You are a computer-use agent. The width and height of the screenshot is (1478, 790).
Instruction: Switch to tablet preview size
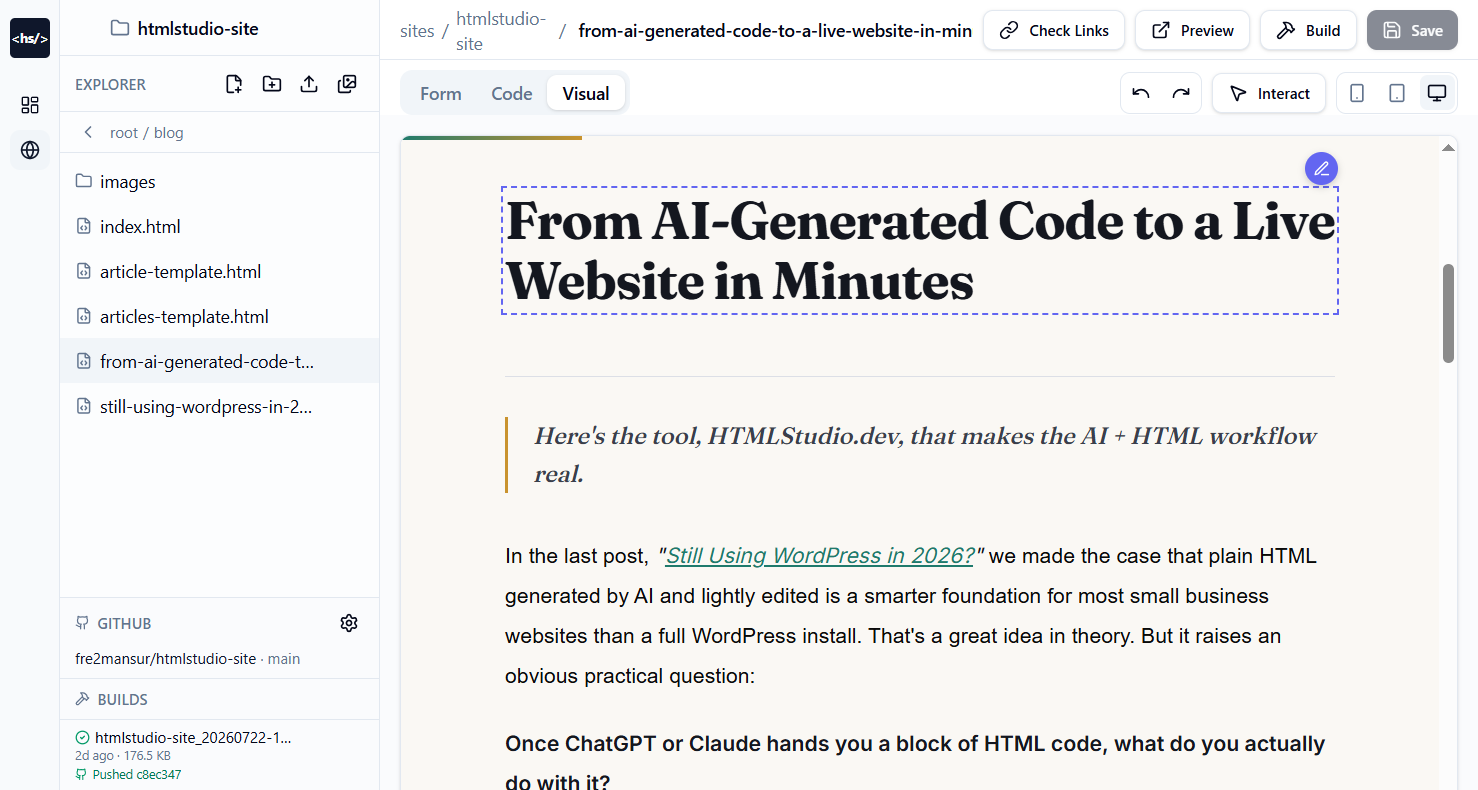[x=1397, y=93]
